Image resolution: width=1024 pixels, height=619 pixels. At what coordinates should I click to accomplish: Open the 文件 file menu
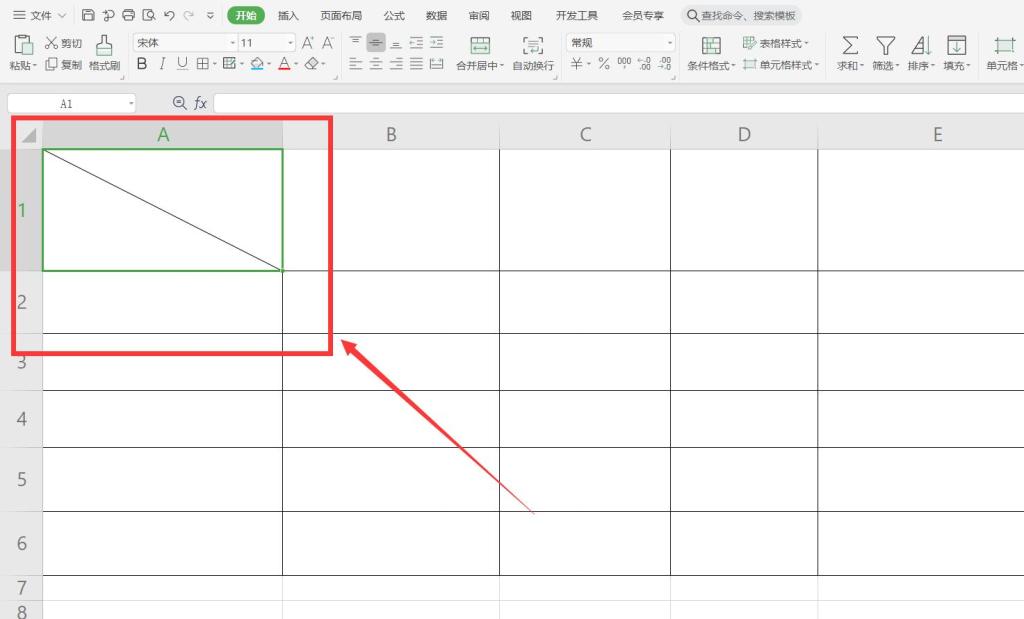(39, 15)
